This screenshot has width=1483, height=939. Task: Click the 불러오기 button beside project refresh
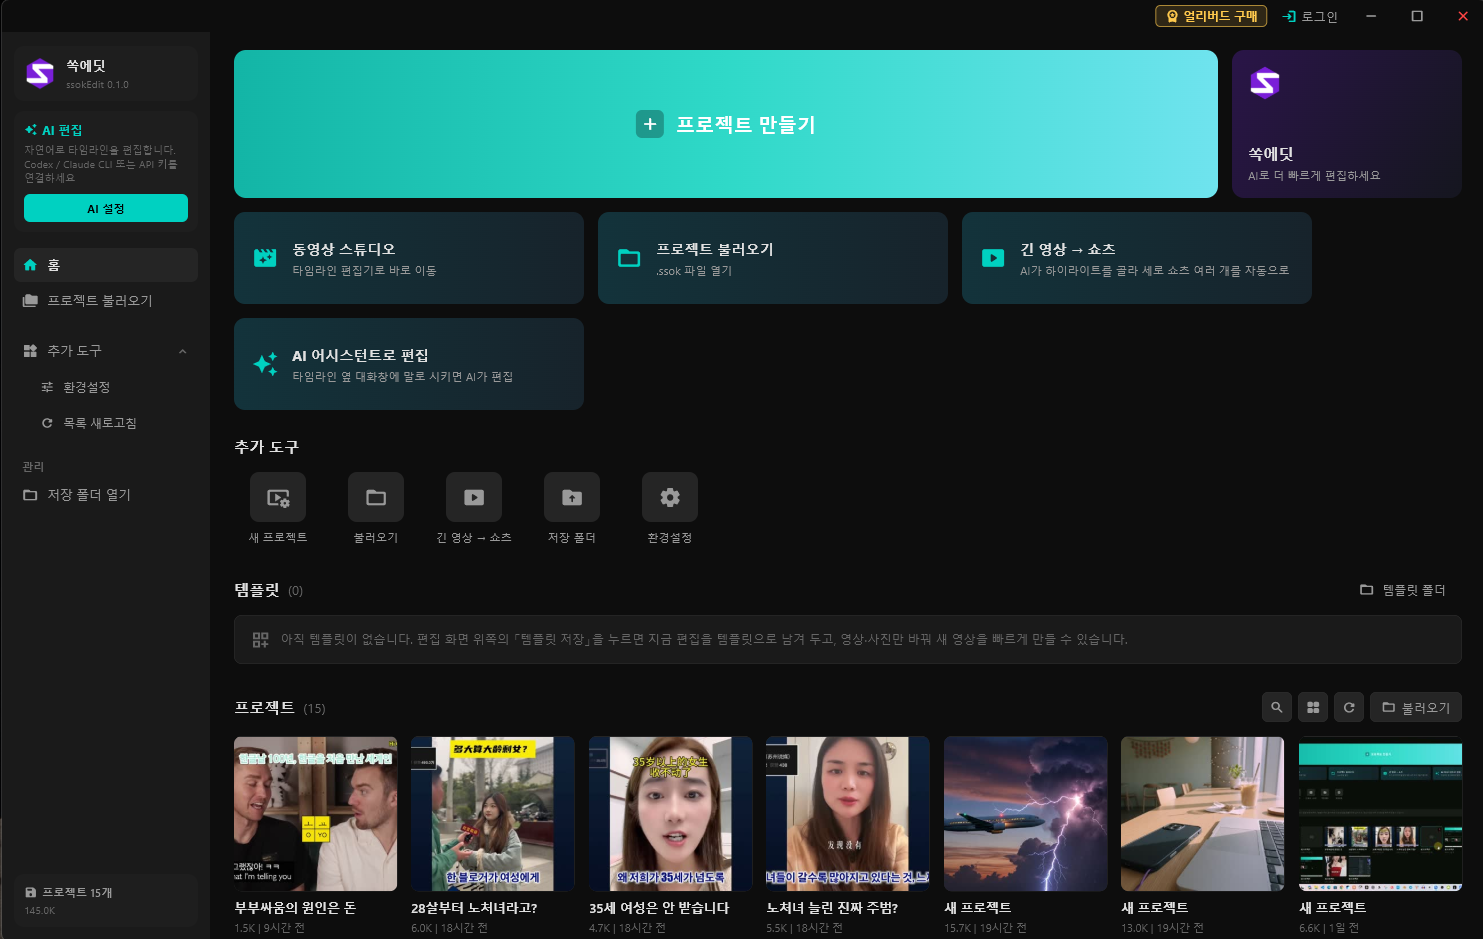[1416, 707]
